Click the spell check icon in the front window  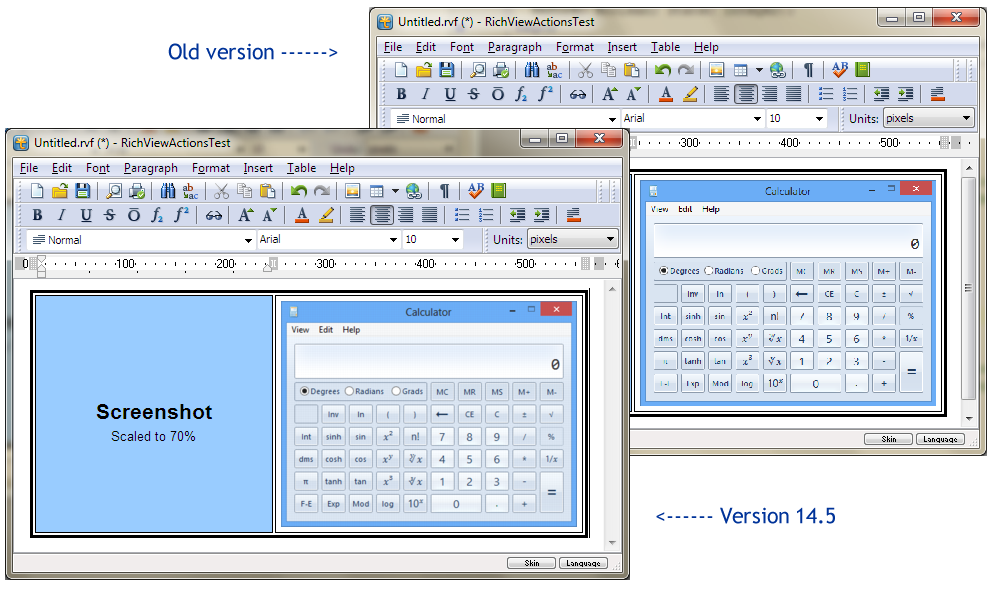click(x=475, y=191)
